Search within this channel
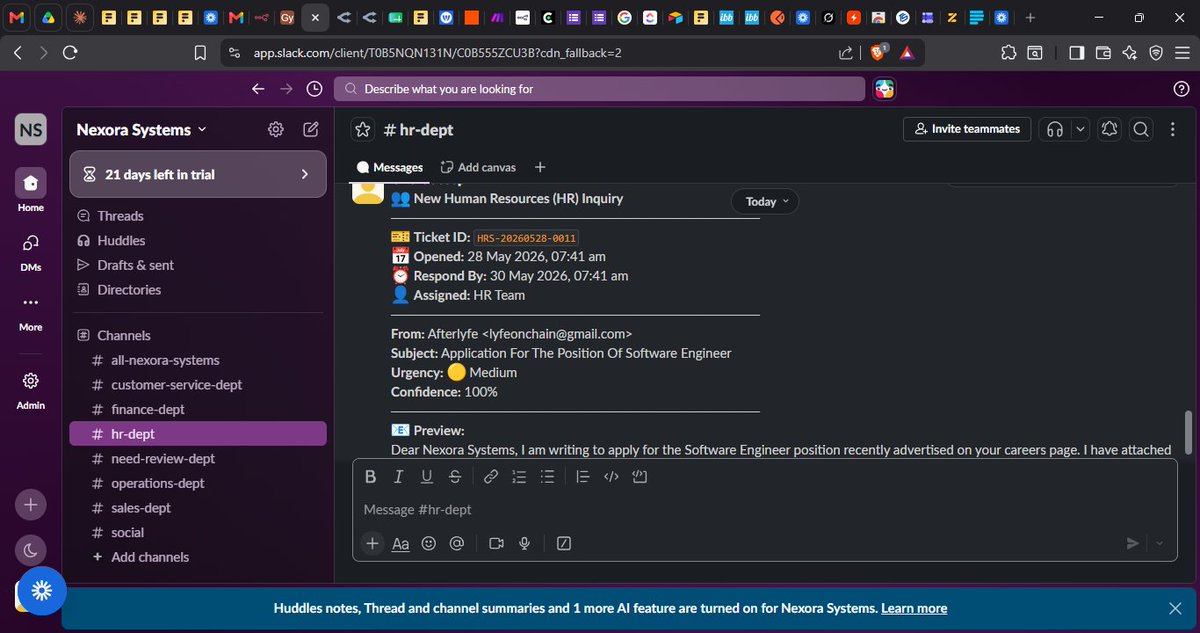The height and width of the screenshot is (633, 1200). point(1141,129)
